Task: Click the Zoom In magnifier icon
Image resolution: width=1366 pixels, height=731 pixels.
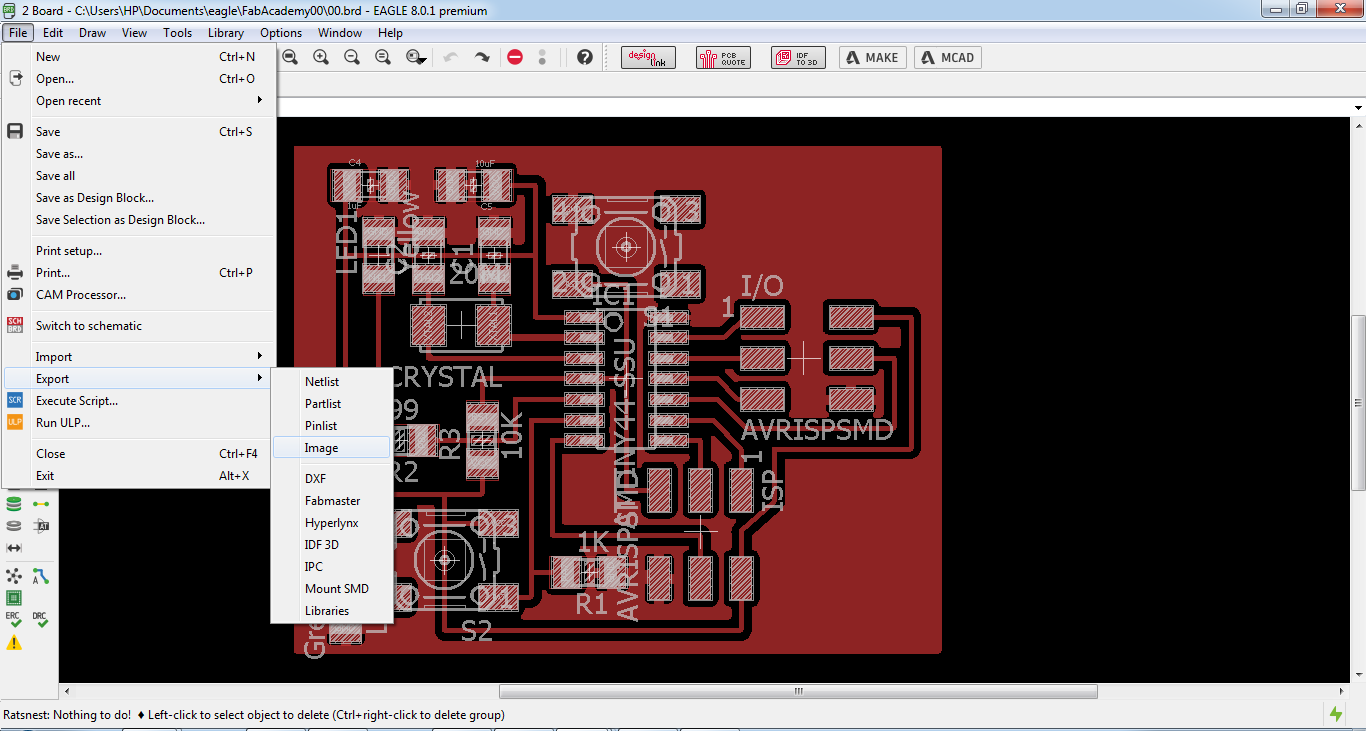Action: click(321, 57)
